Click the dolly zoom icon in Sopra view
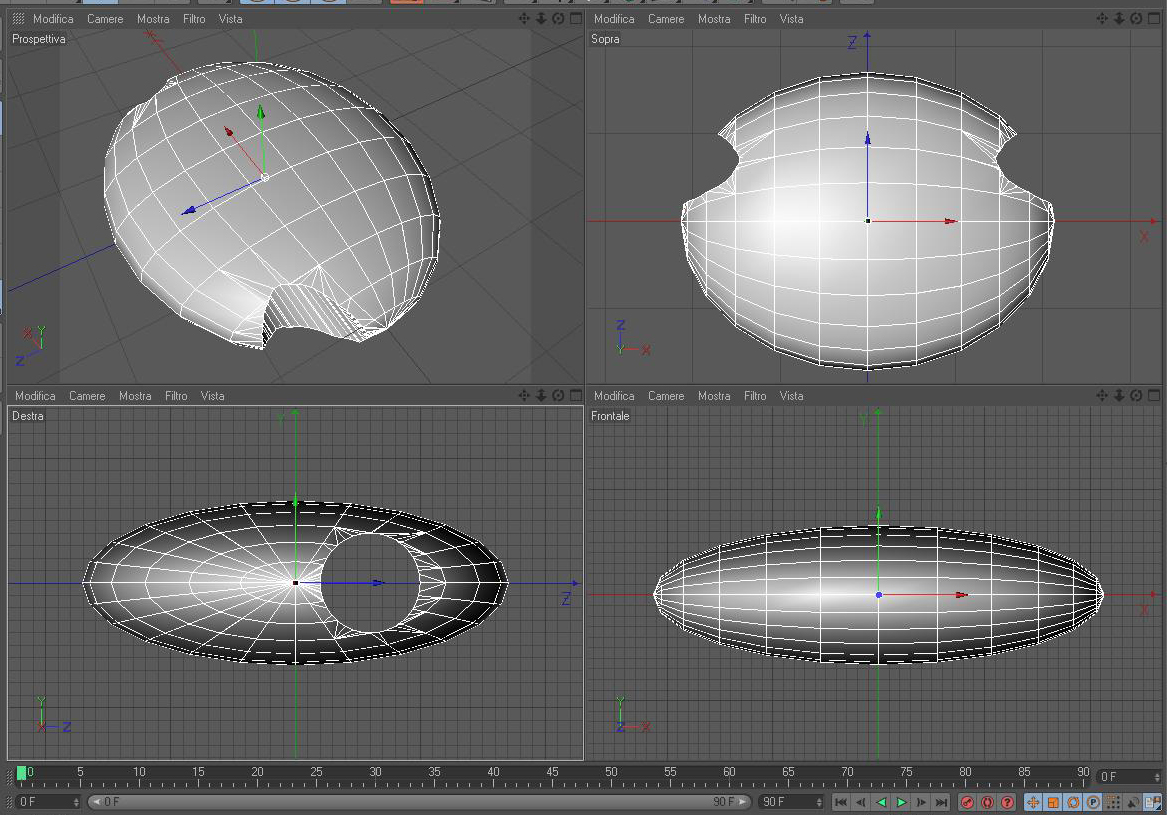The image size is (1167, 815). pos(1119,19)
